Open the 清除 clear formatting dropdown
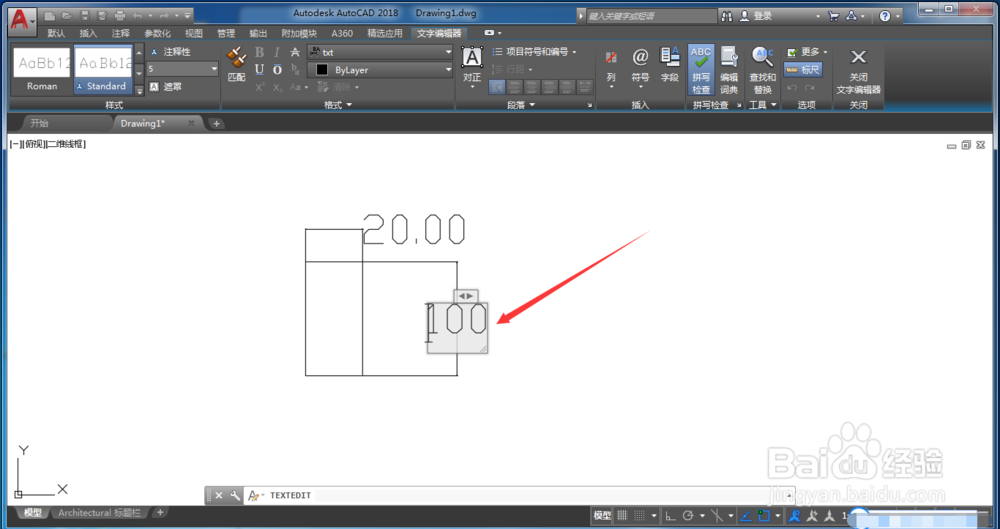Screen dimensions: 1000x529 [x=337, y=87]
